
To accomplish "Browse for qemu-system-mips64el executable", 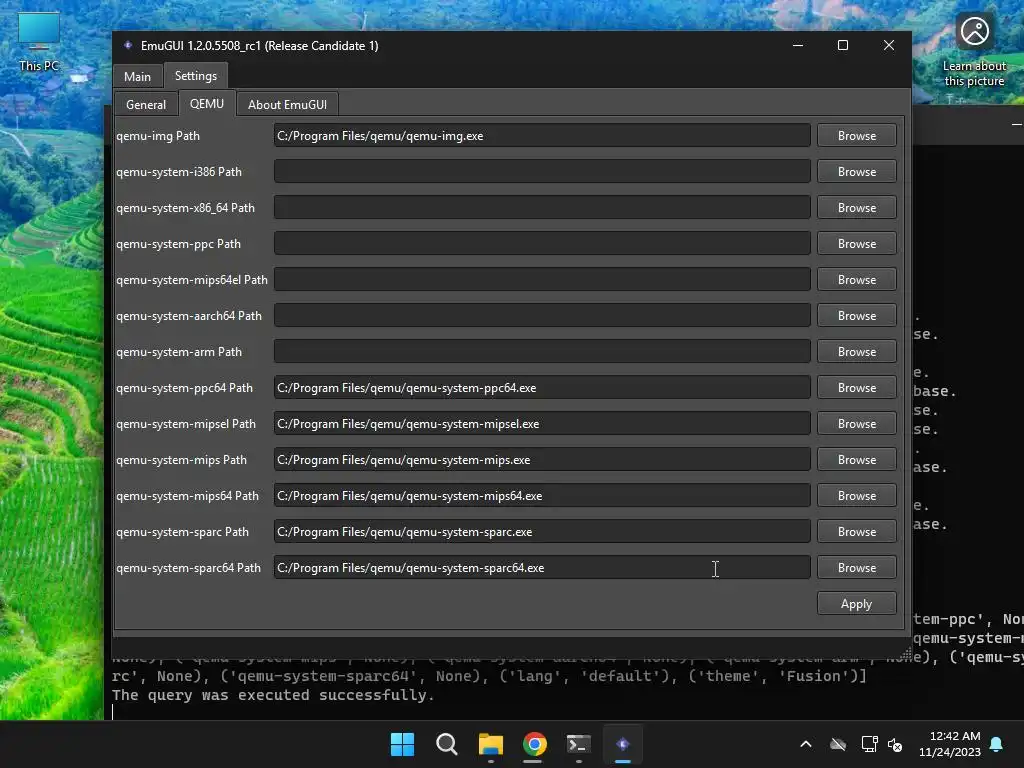I will pos(857,280).
